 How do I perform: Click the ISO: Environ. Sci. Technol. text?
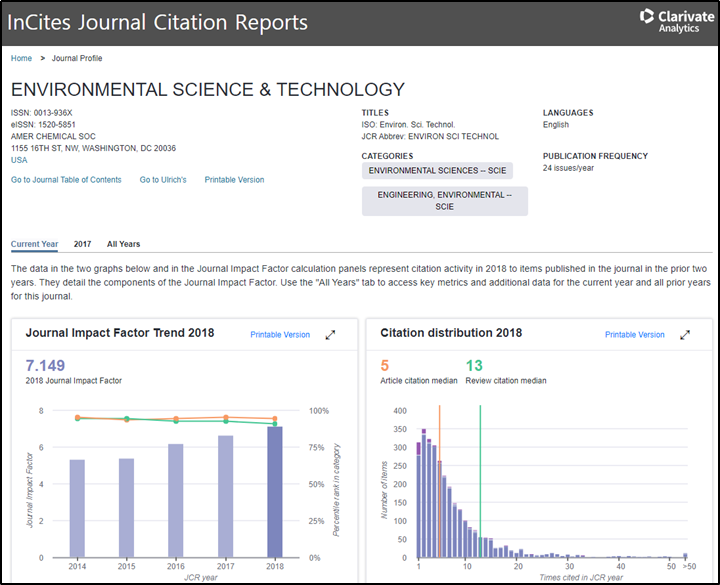408,124
